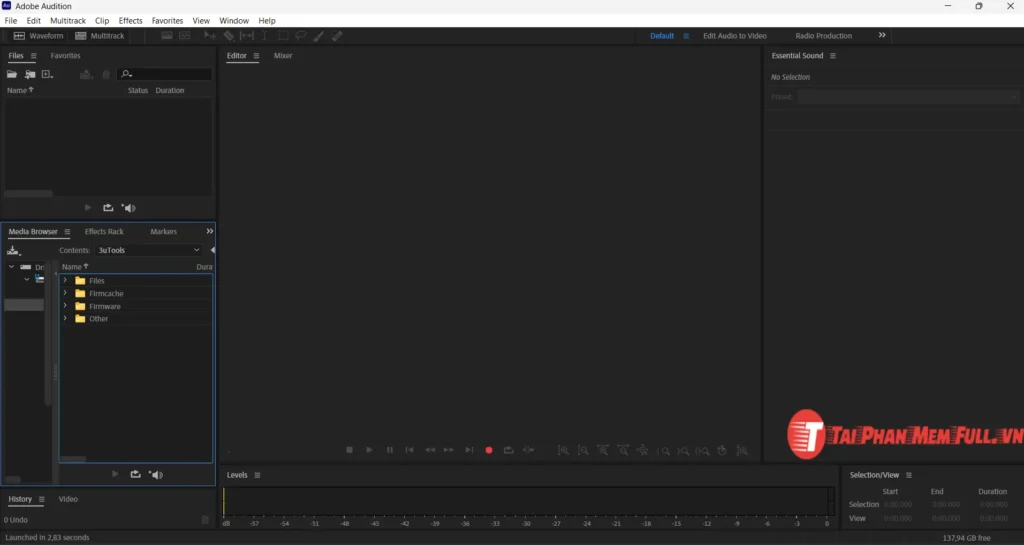The width and height of the screenshot is (1024, 545).
Task: Show the spectral pitch display
Action: (185, 36)
